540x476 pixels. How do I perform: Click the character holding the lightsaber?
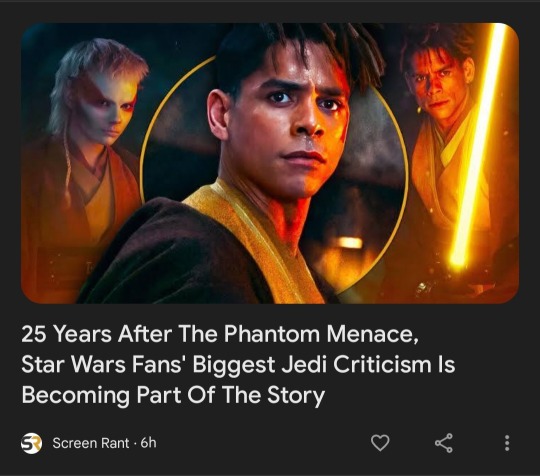click(x=448, y=138)
